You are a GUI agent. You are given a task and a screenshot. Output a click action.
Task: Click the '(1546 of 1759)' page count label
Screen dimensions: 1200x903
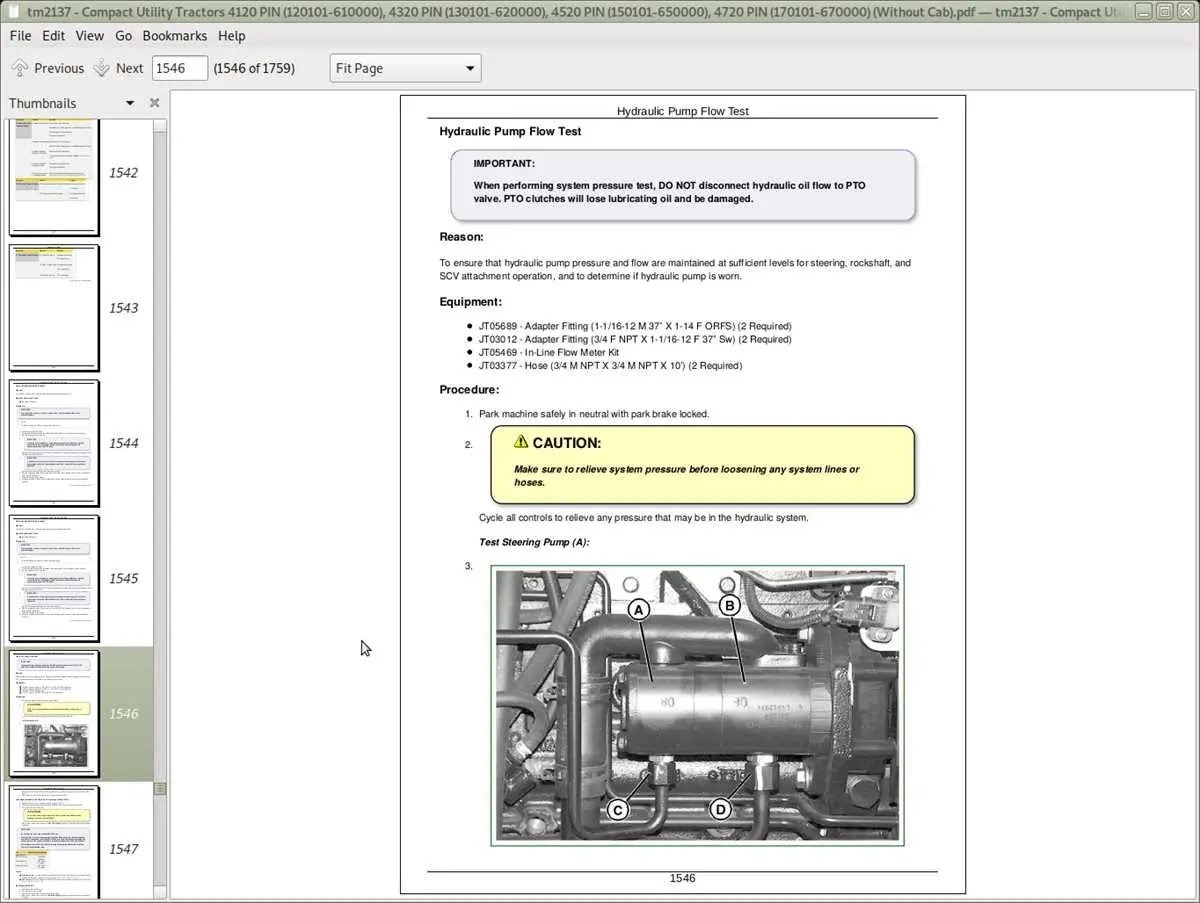[254, 68]
